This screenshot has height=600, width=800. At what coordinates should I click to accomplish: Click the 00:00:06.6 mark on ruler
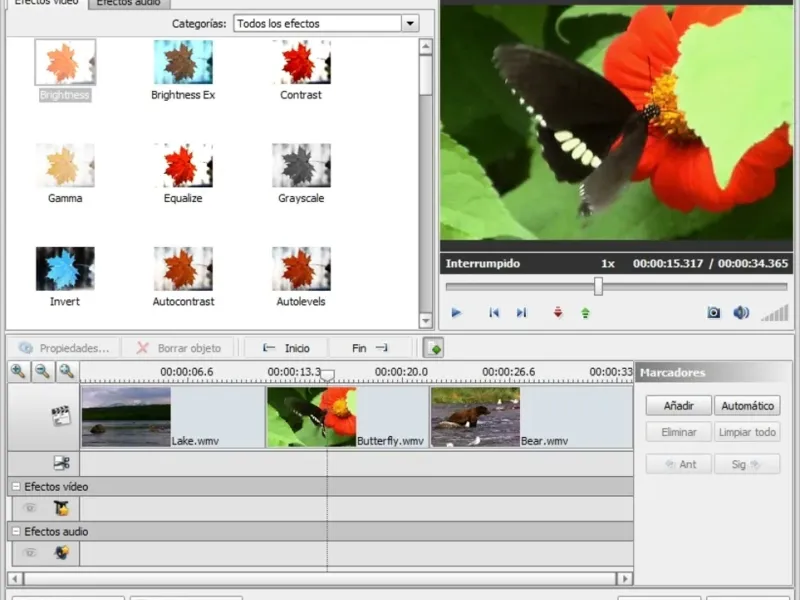pos(187,372)
